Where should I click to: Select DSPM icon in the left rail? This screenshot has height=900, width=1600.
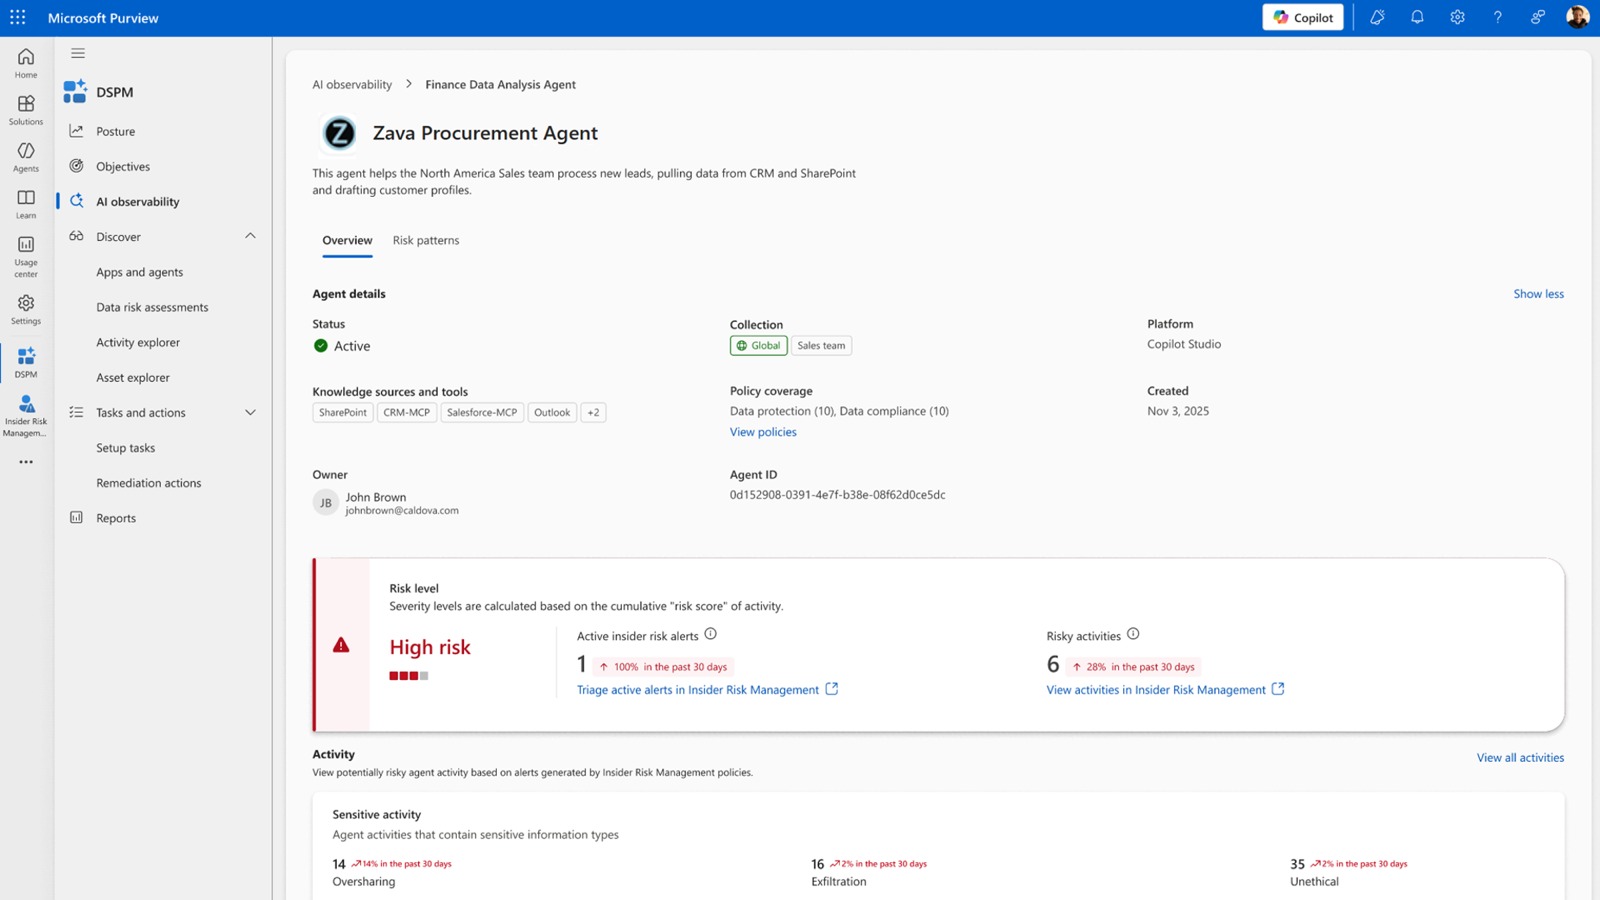26,362
